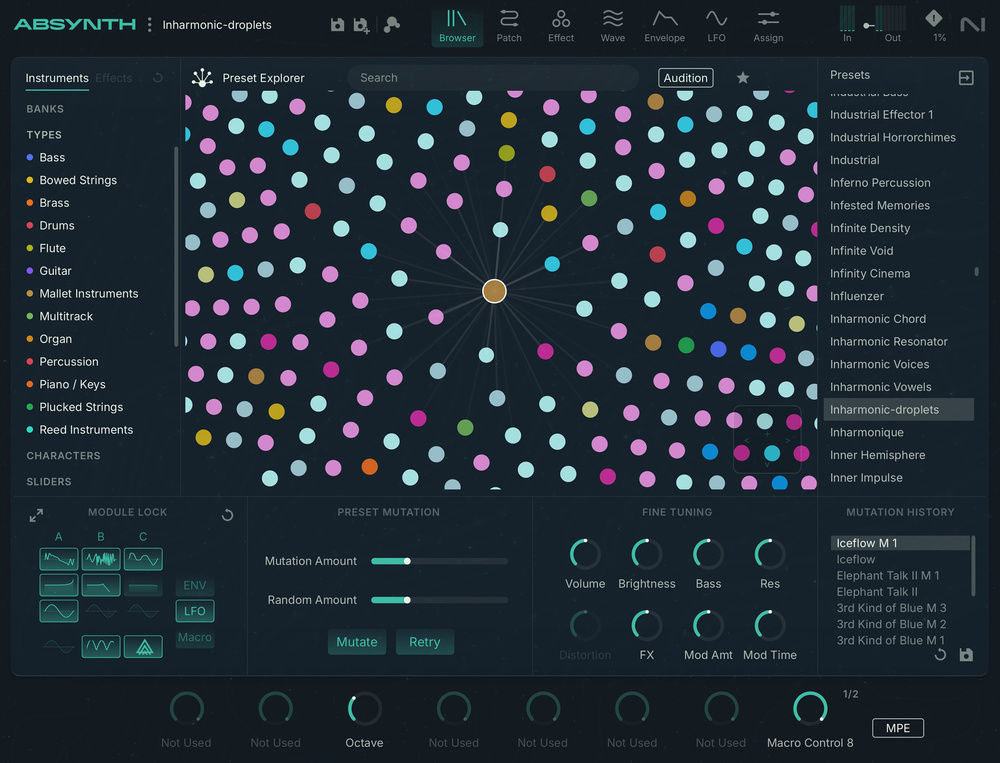Click the Mod Time knob
Image resolution: width=1000 pixels, height=763 pixels.
pyautogui.click(x=770, y=625)
